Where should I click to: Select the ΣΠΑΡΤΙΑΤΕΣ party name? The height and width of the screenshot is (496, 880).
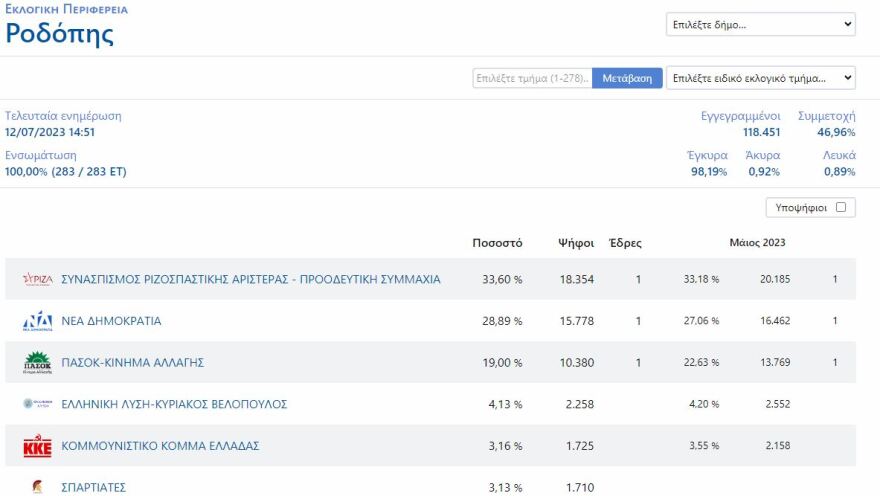[x=94, y=488]
